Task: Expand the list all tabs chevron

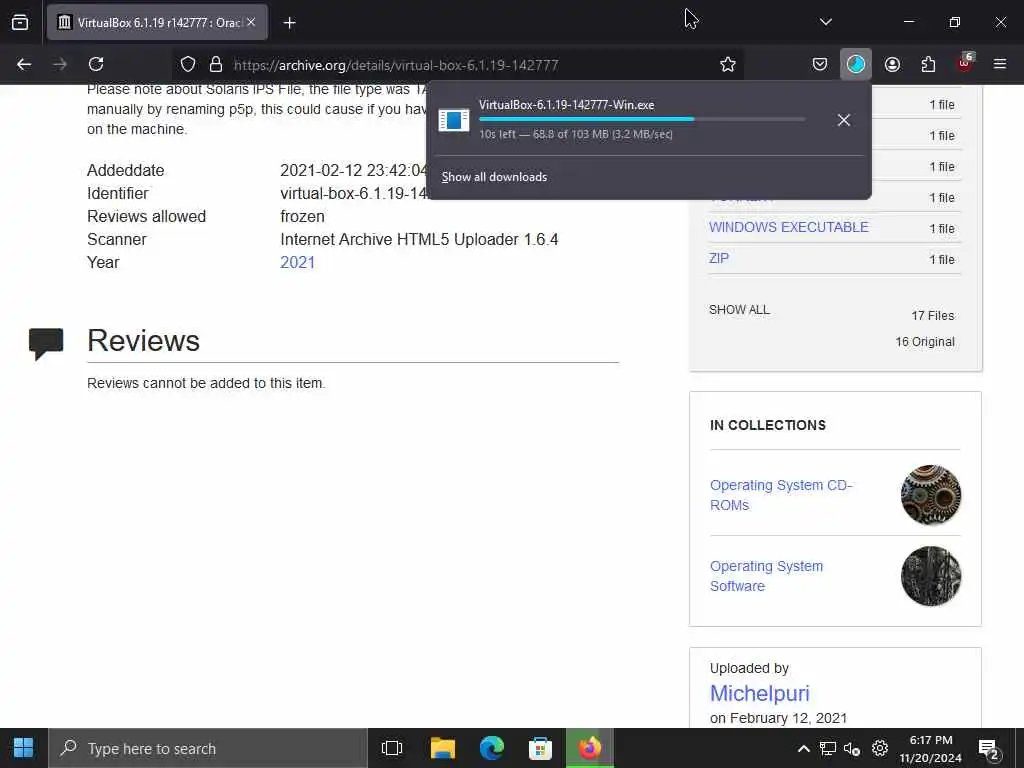Action: [825, 22]
